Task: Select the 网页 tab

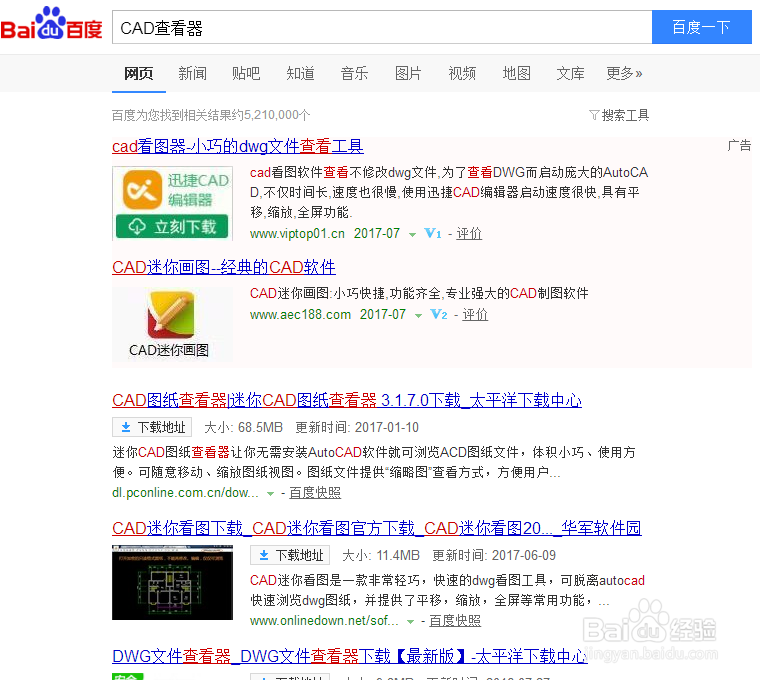Action: [139, 73]
